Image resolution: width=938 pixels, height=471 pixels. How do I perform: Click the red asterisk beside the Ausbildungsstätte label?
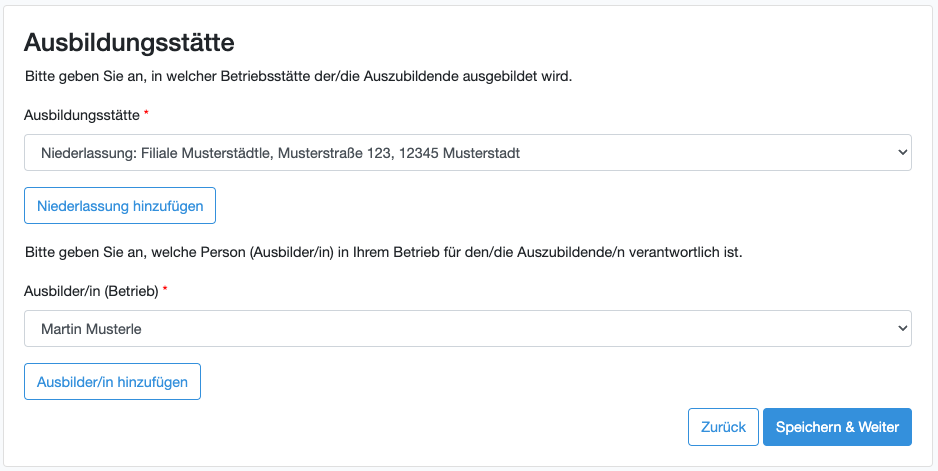click(147, 114)
